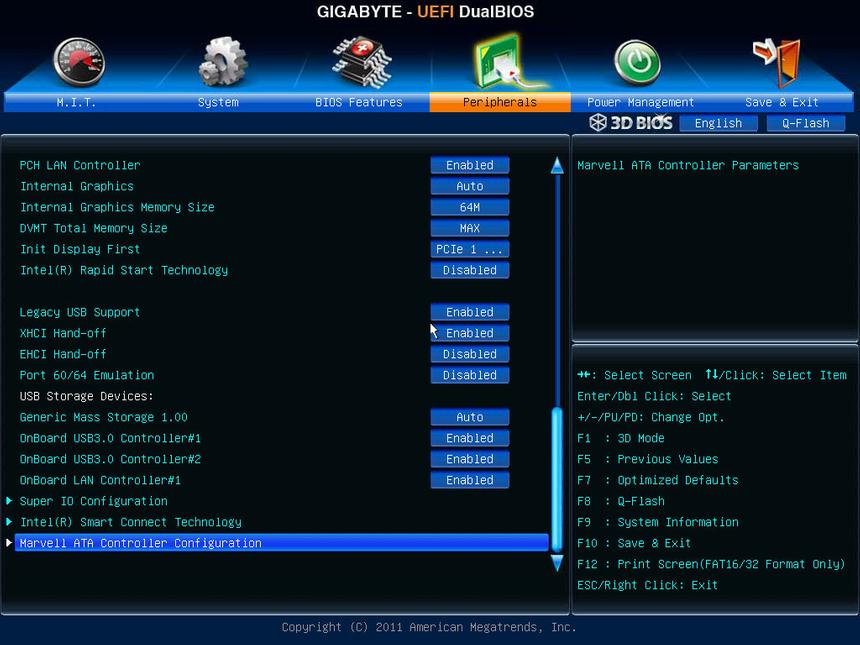Click the English language button
The width and height of the screenshot is (860, 645).
click(x=718, y=123)
